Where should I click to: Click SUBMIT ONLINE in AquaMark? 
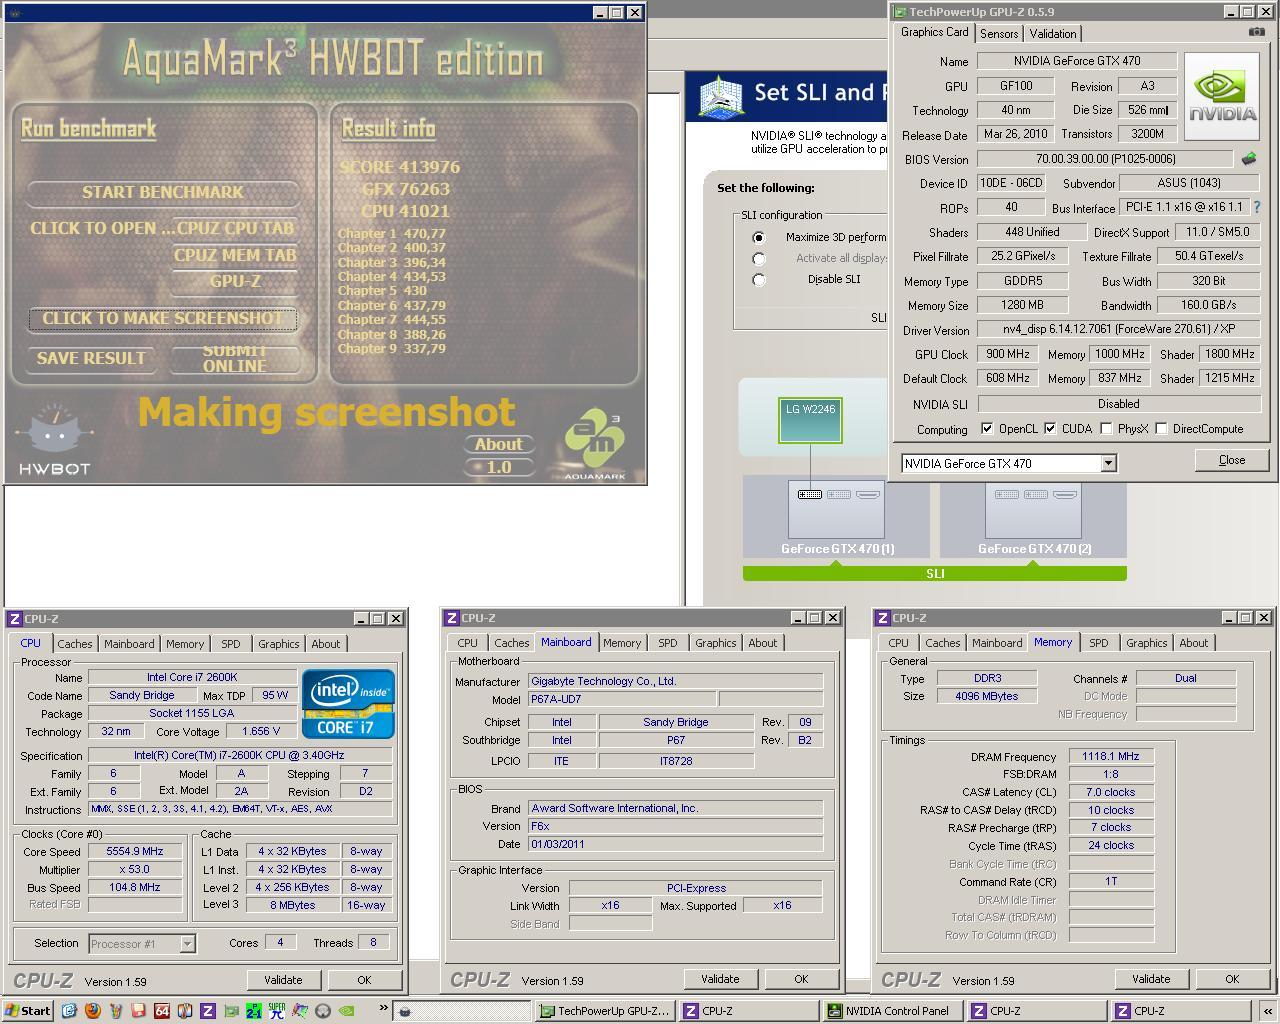(235, 358)
